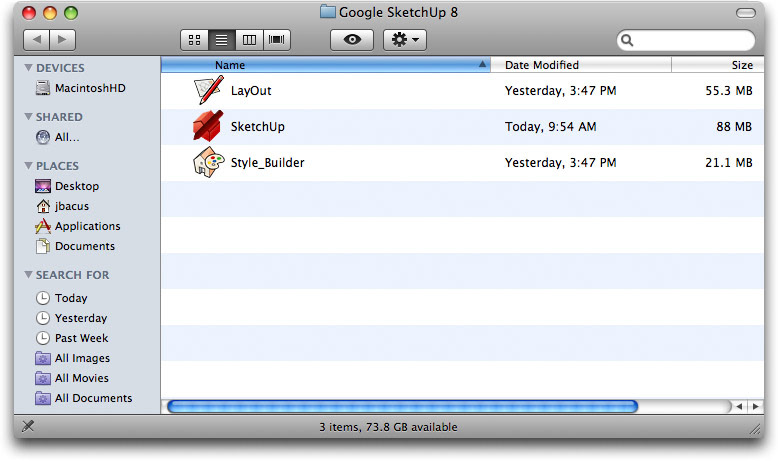Select the All Movies smart folder icon
Screen dimensions: 778x461
point(43,378)
